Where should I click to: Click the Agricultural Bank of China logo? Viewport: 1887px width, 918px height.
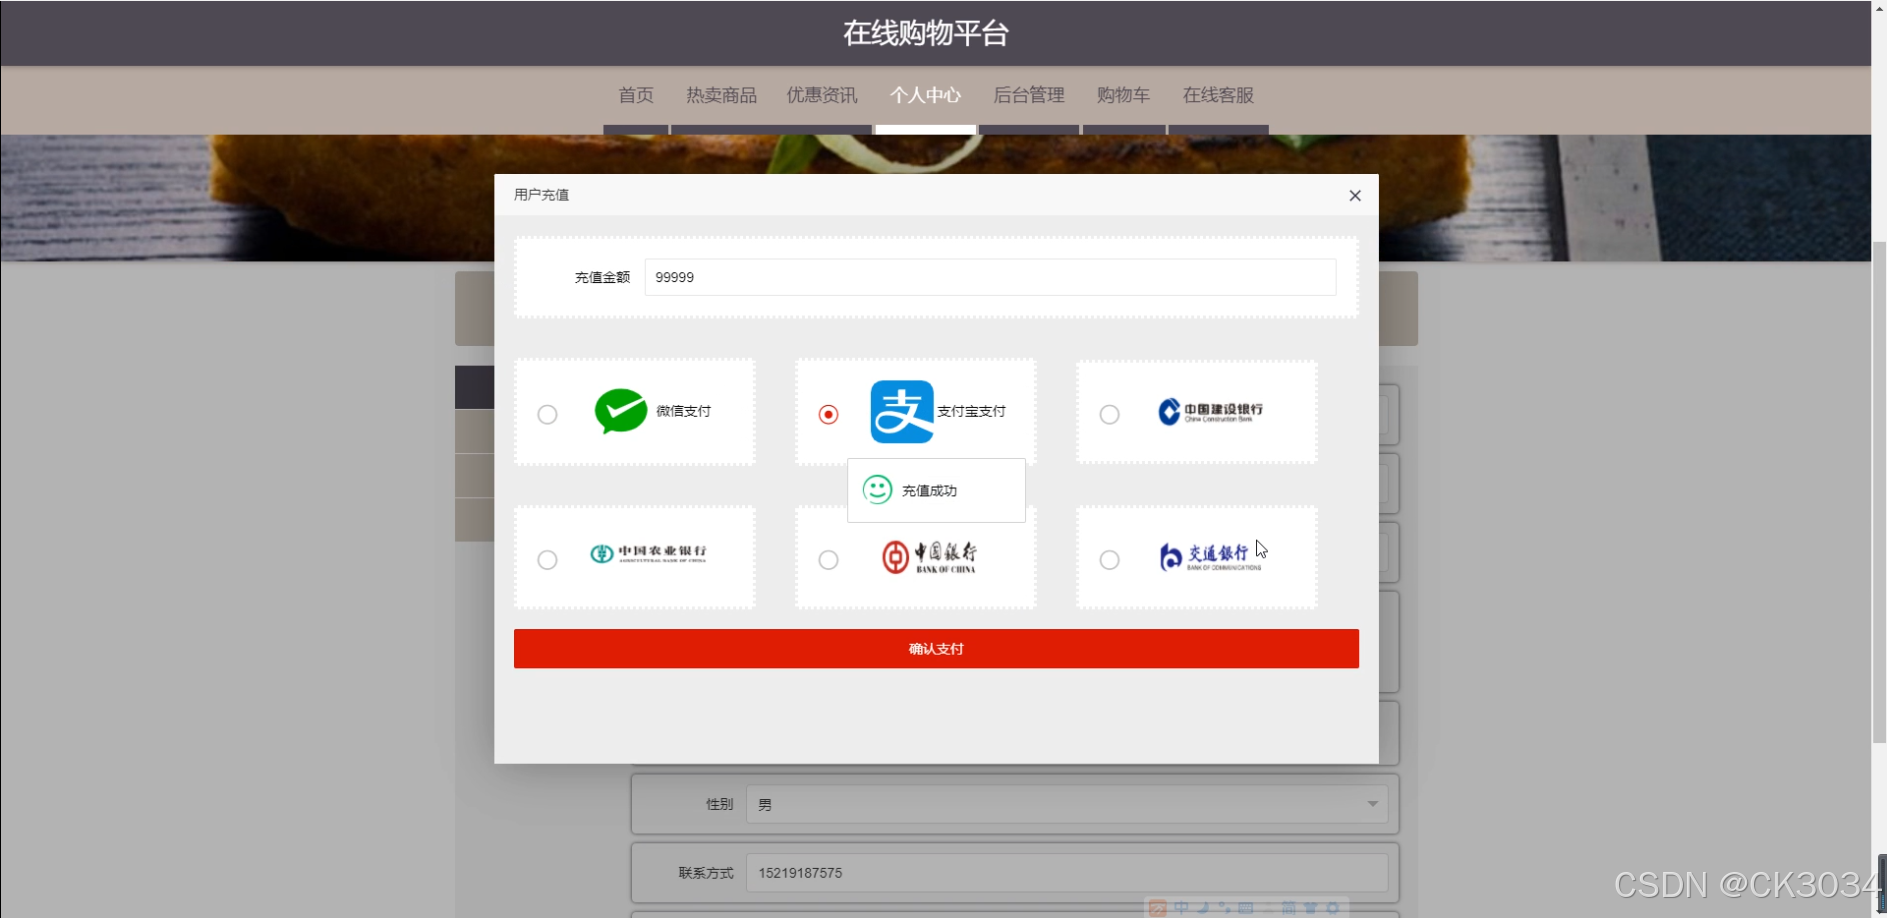[648, 553]
